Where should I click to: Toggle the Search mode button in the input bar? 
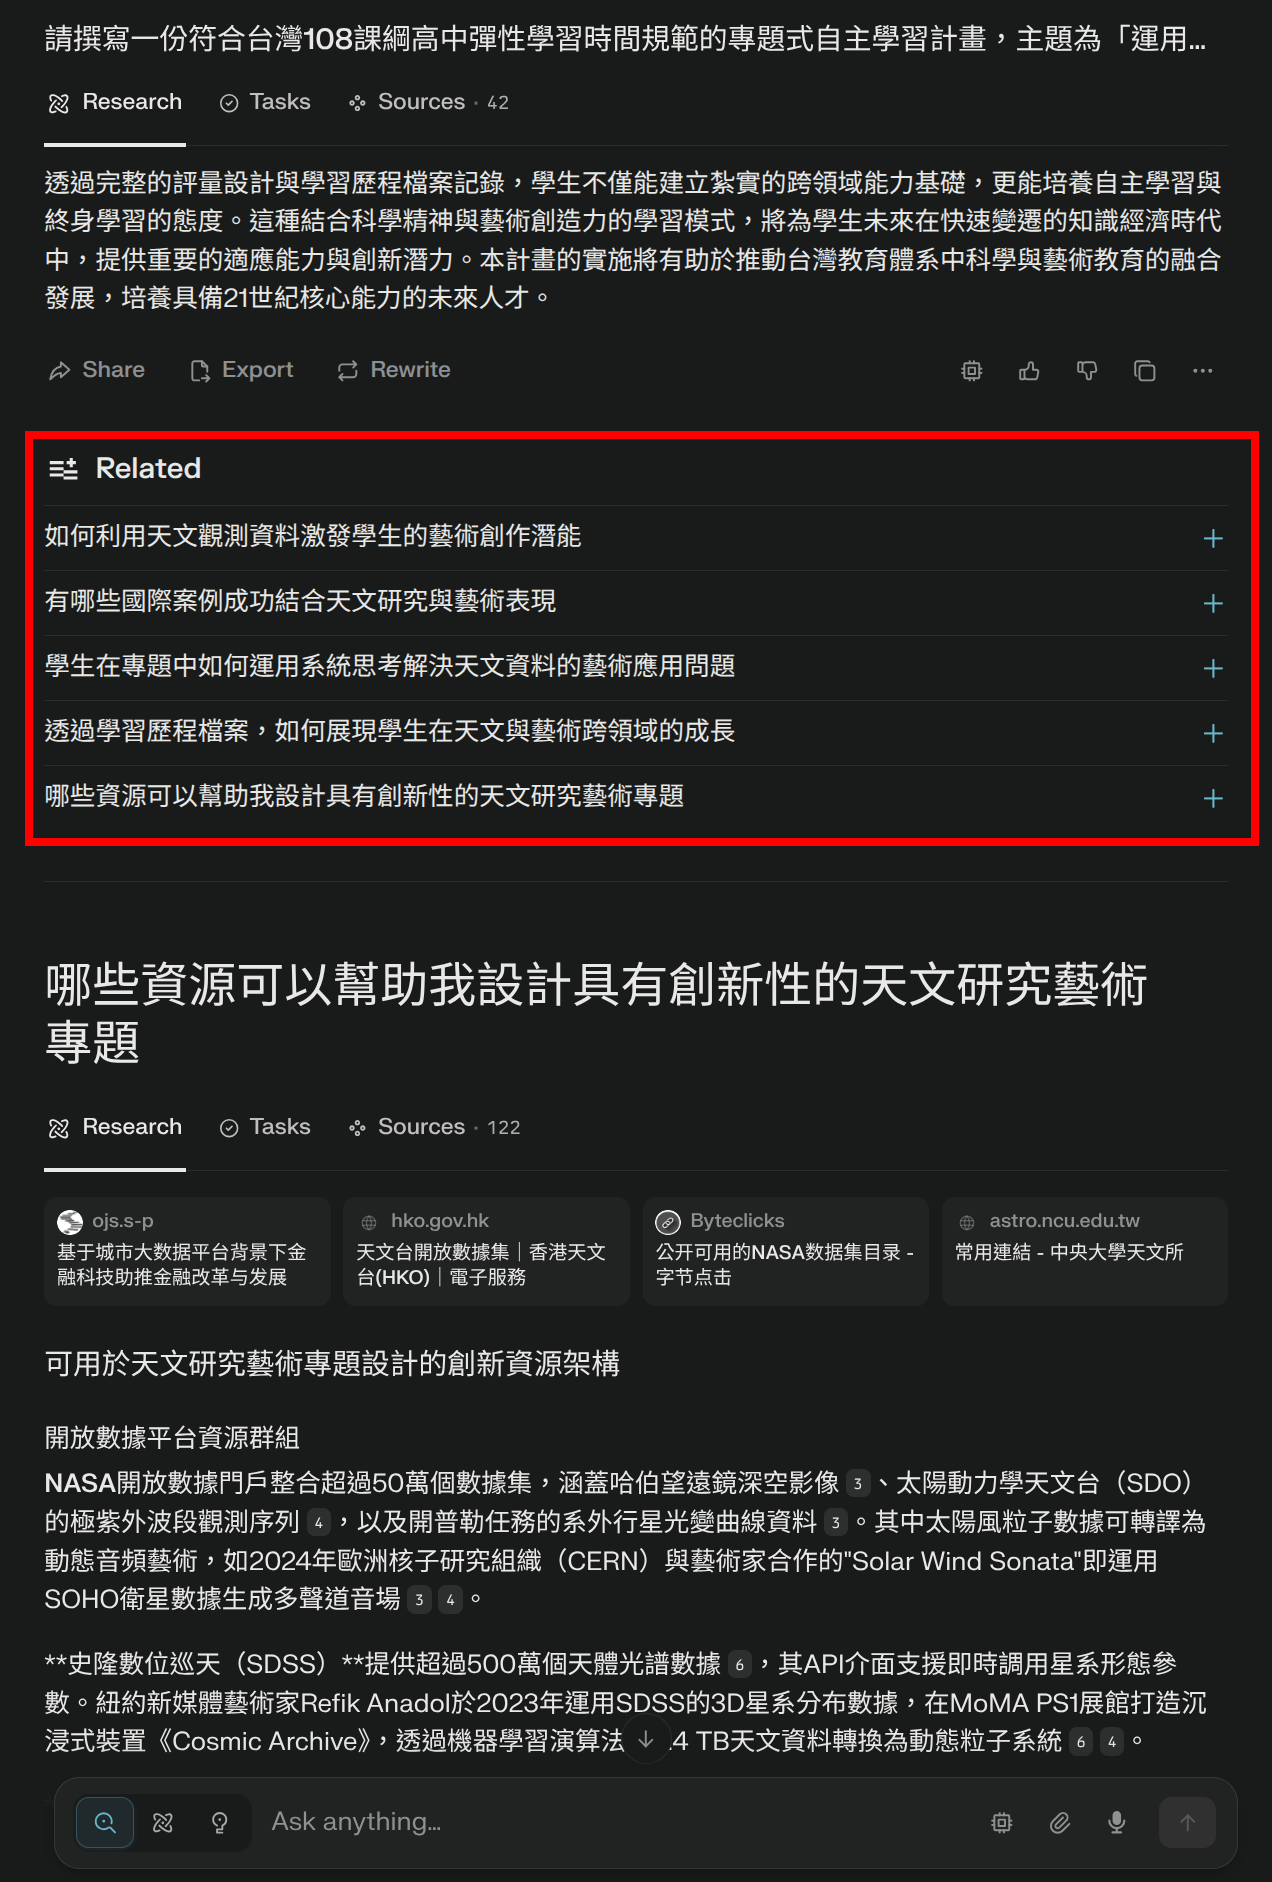coord(105,1823)
